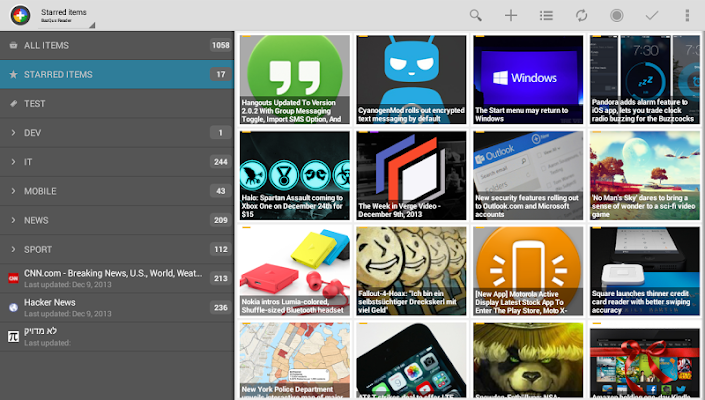
Task: Toggle unread filter circle icon
Action: coord(616,16)
